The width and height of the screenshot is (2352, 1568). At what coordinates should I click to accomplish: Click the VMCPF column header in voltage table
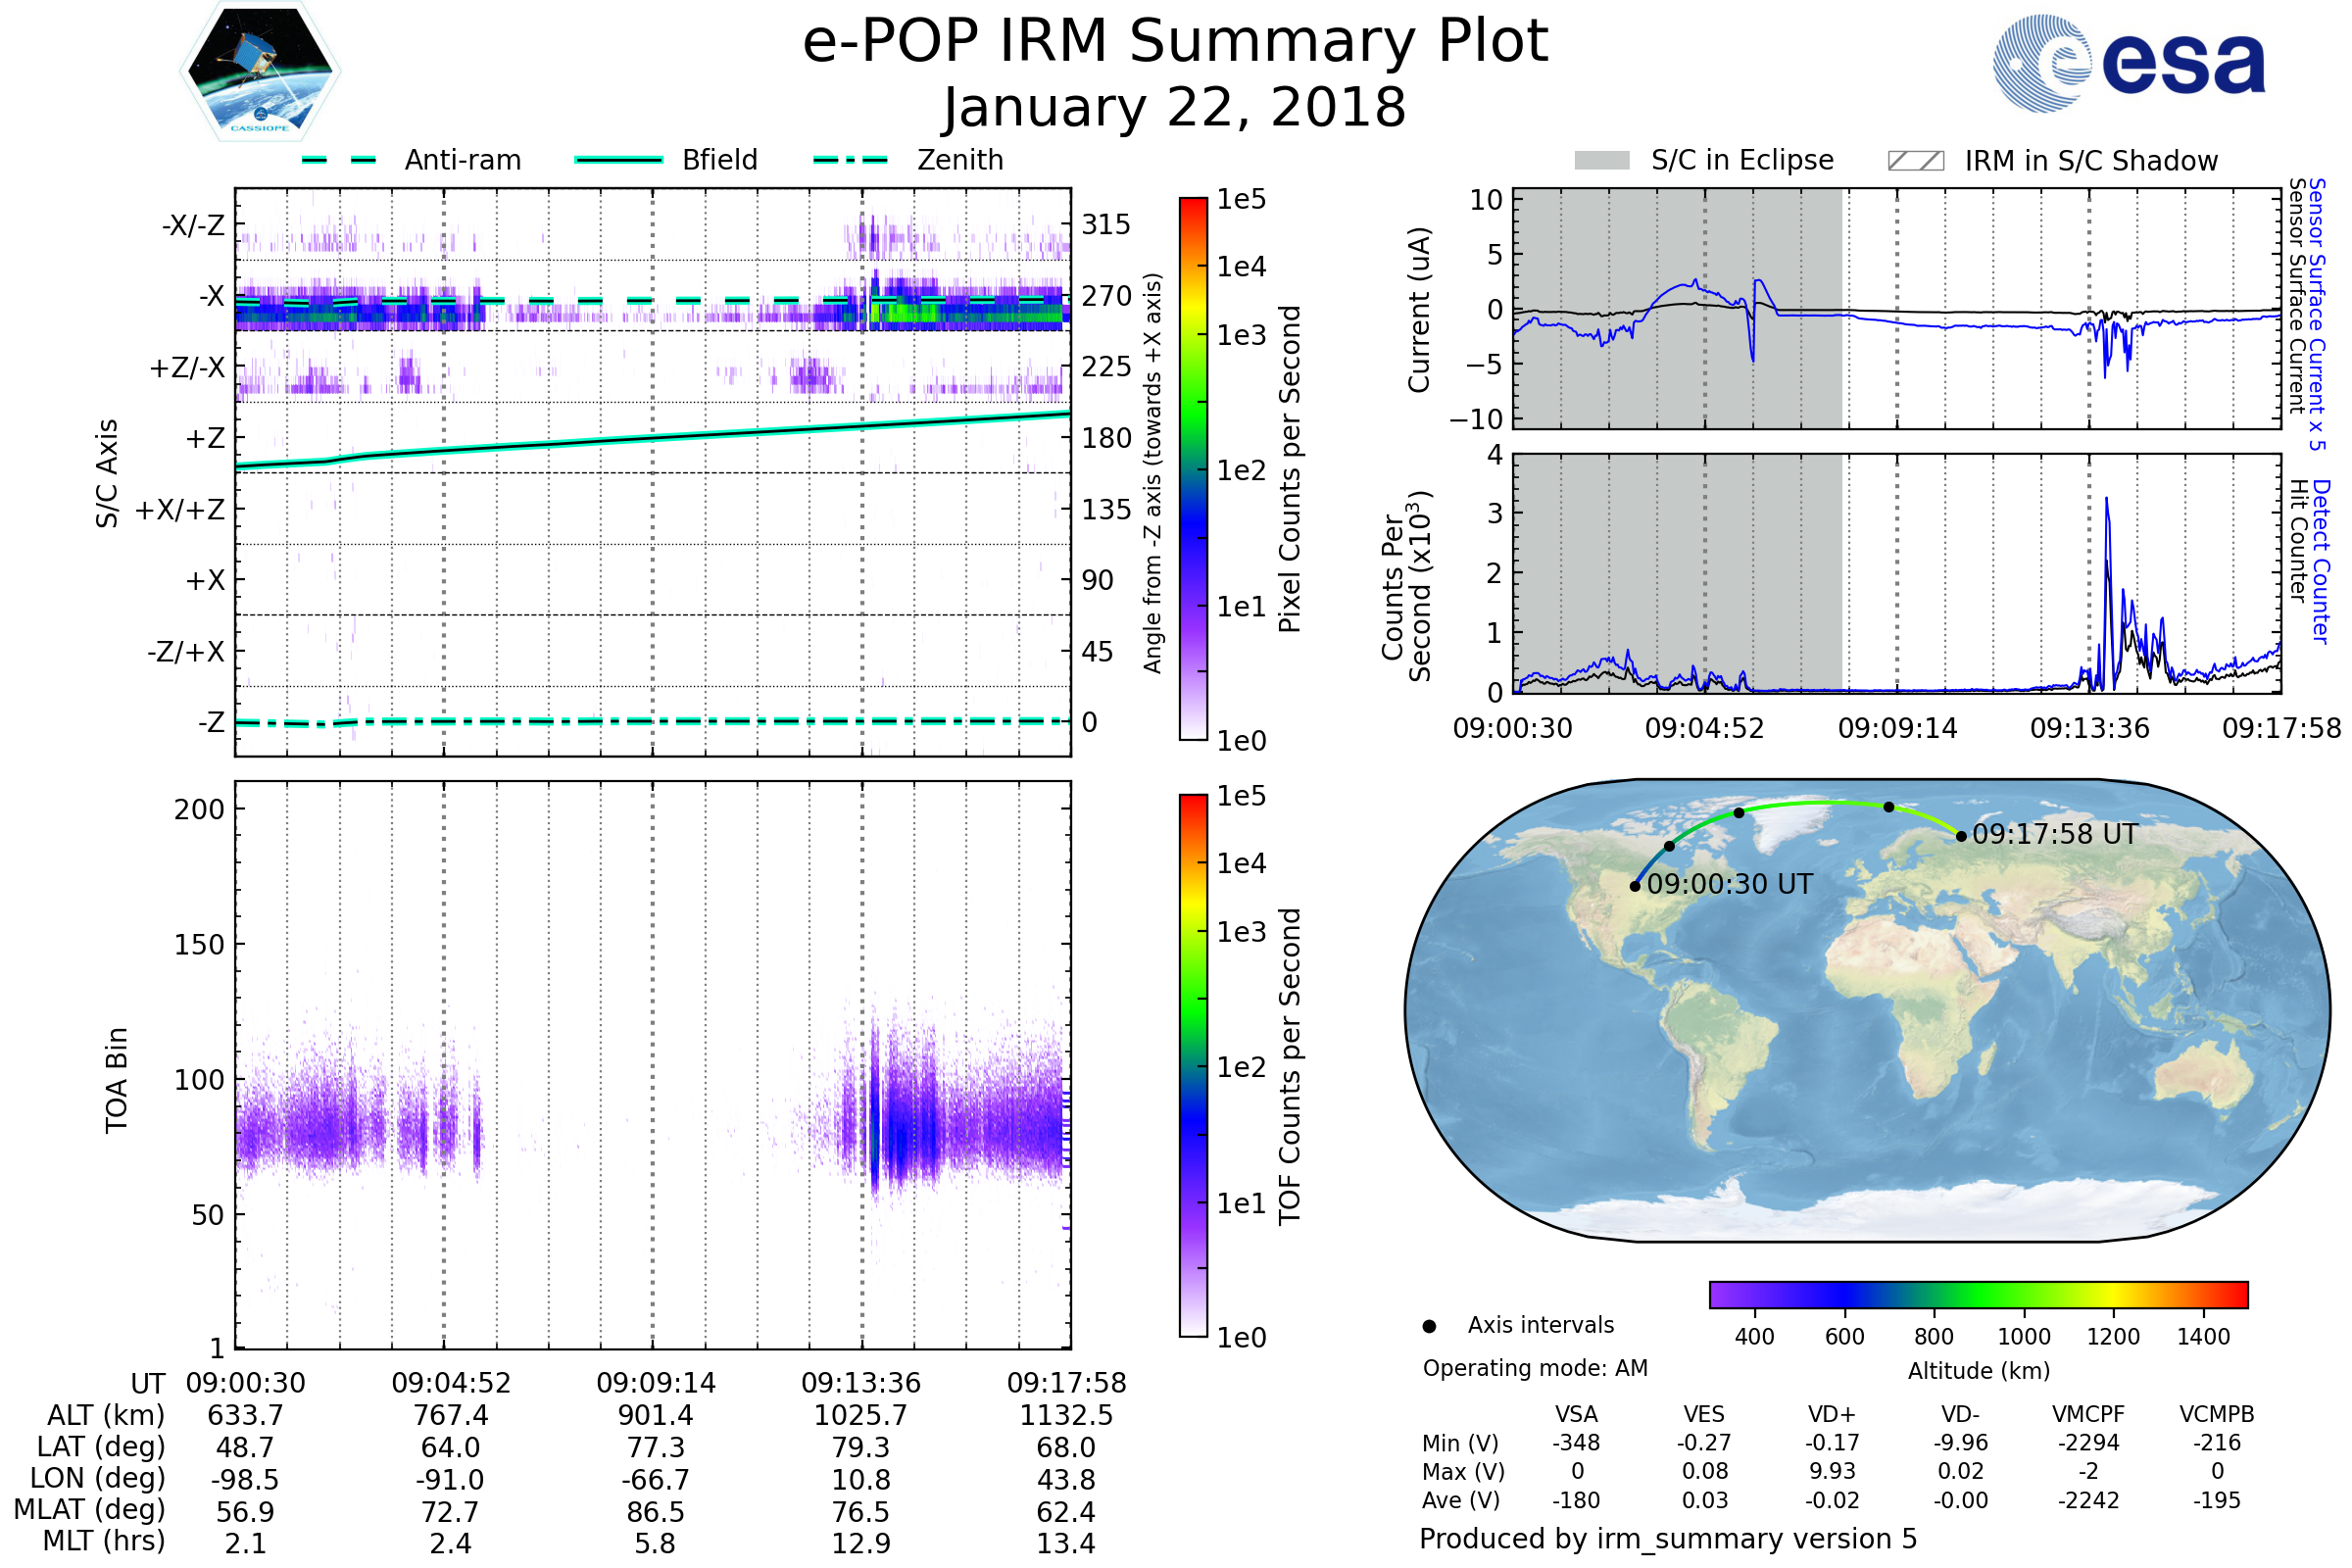(2088, 1414)
